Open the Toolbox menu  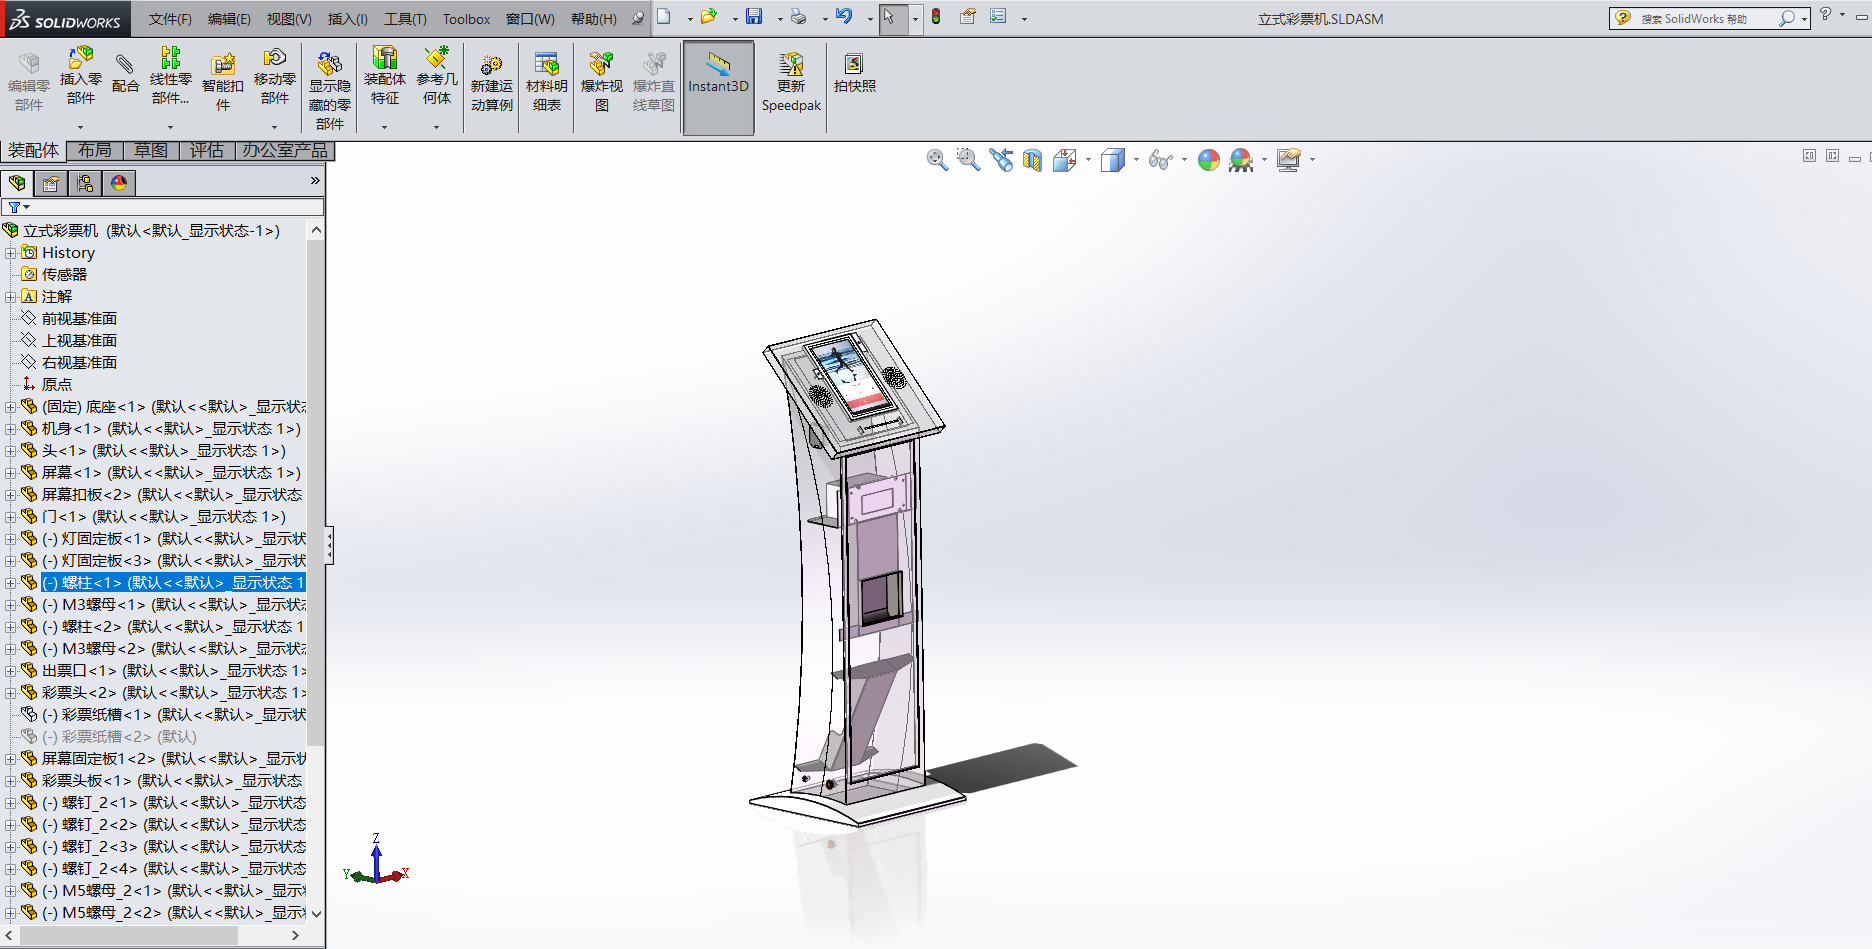click(x=467, y=19)
